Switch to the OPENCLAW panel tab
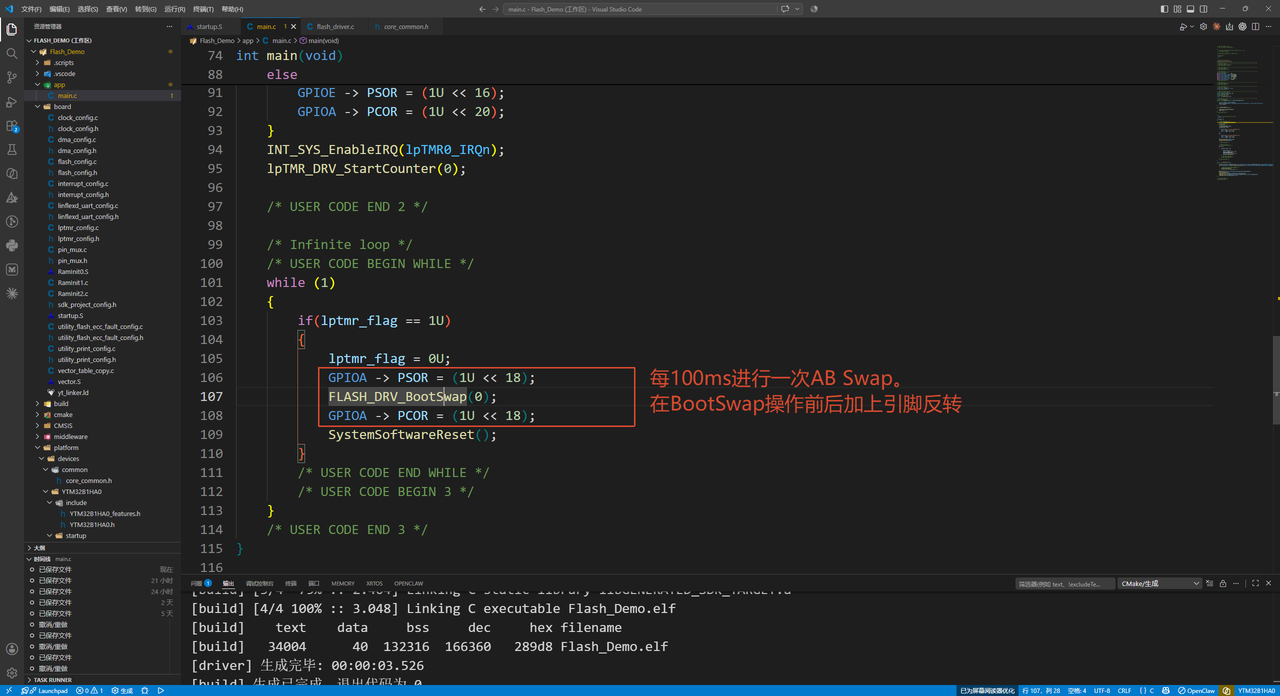 coord(409,583)
